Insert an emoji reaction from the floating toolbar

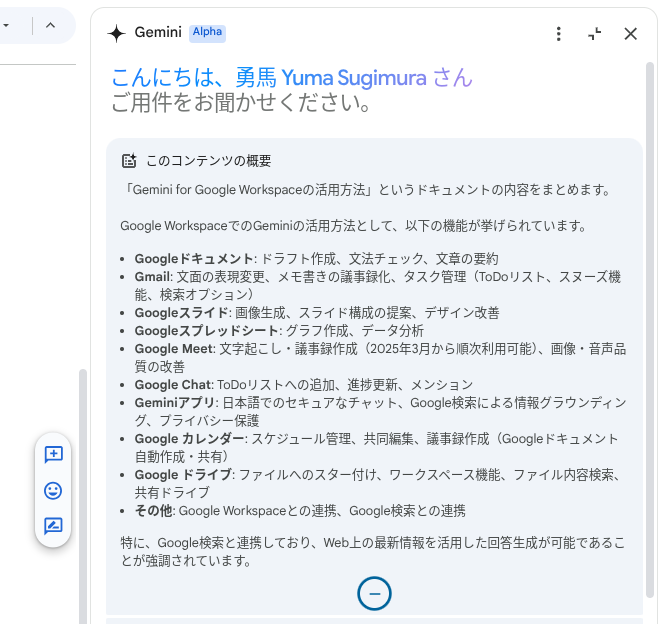[x=53, y=491]
